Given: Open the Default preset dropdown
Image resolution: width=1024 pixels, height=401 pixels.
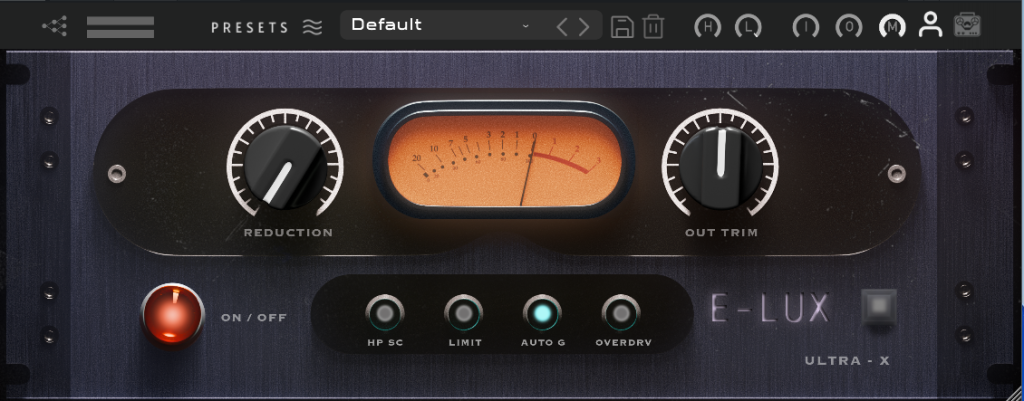Looking at the screenshot, I should pyautogui.click(x=470, y=25).
